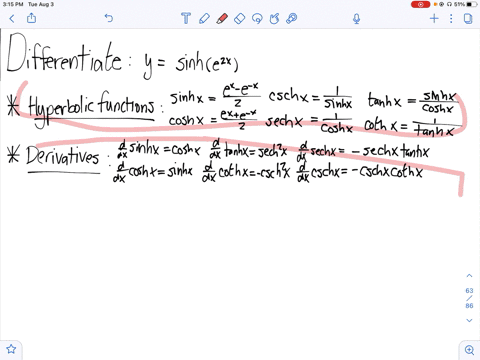The image size is (480, 360).
Task: Select the Shapes tool
Action: click(x=274, y=18)
